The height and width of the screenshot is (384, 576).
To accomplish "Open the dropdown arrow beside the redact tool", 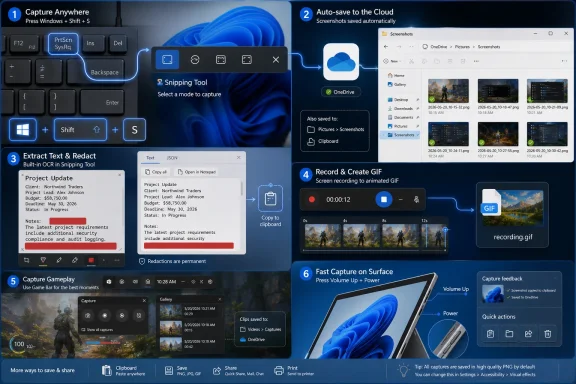I will click(x=104, y=260).
